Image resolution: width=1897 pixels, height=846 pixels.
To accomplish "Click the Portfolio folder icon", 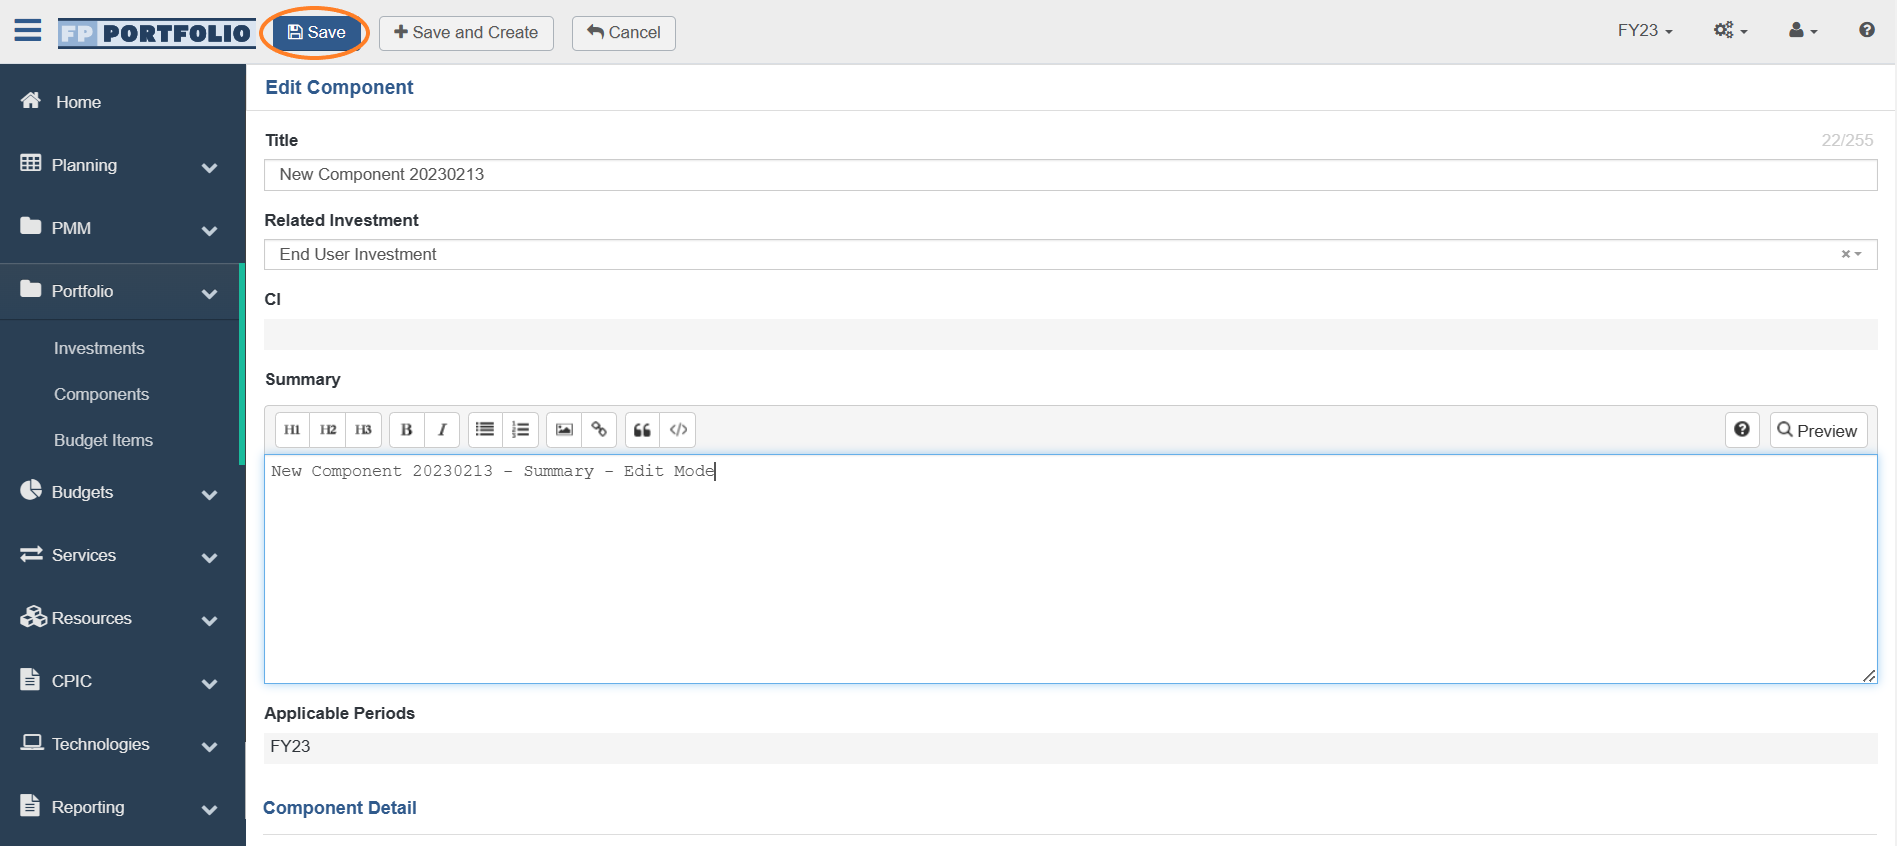I will 31,289.
